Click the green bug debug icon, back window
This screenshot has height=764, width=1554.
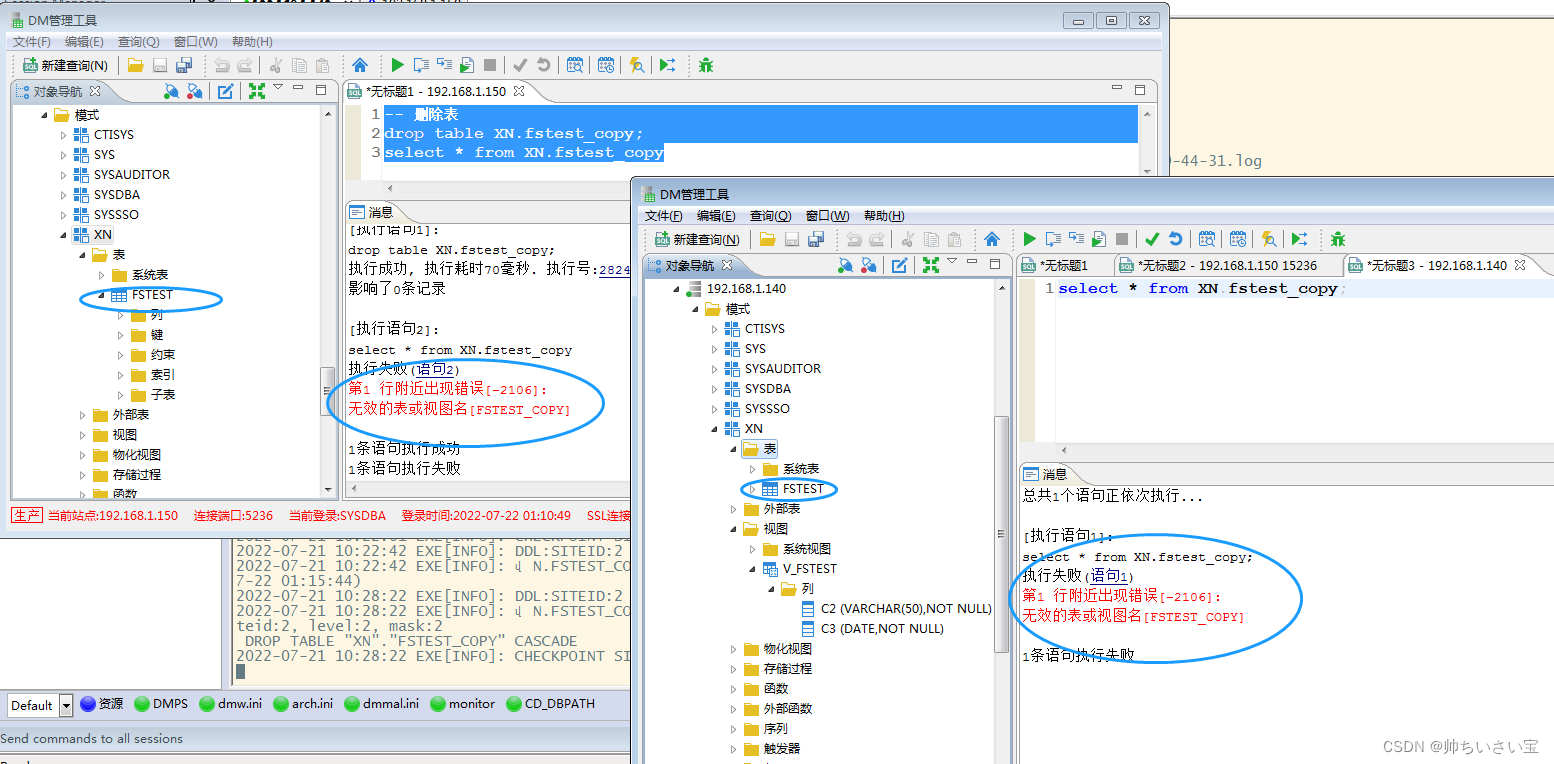click(706, 65)
